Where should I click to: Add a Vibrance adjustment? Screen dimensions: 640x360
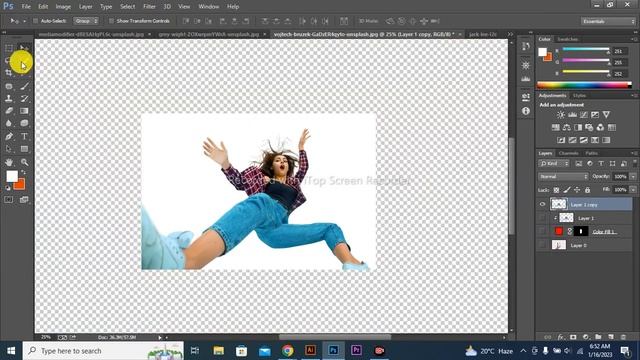click(606, 115)
